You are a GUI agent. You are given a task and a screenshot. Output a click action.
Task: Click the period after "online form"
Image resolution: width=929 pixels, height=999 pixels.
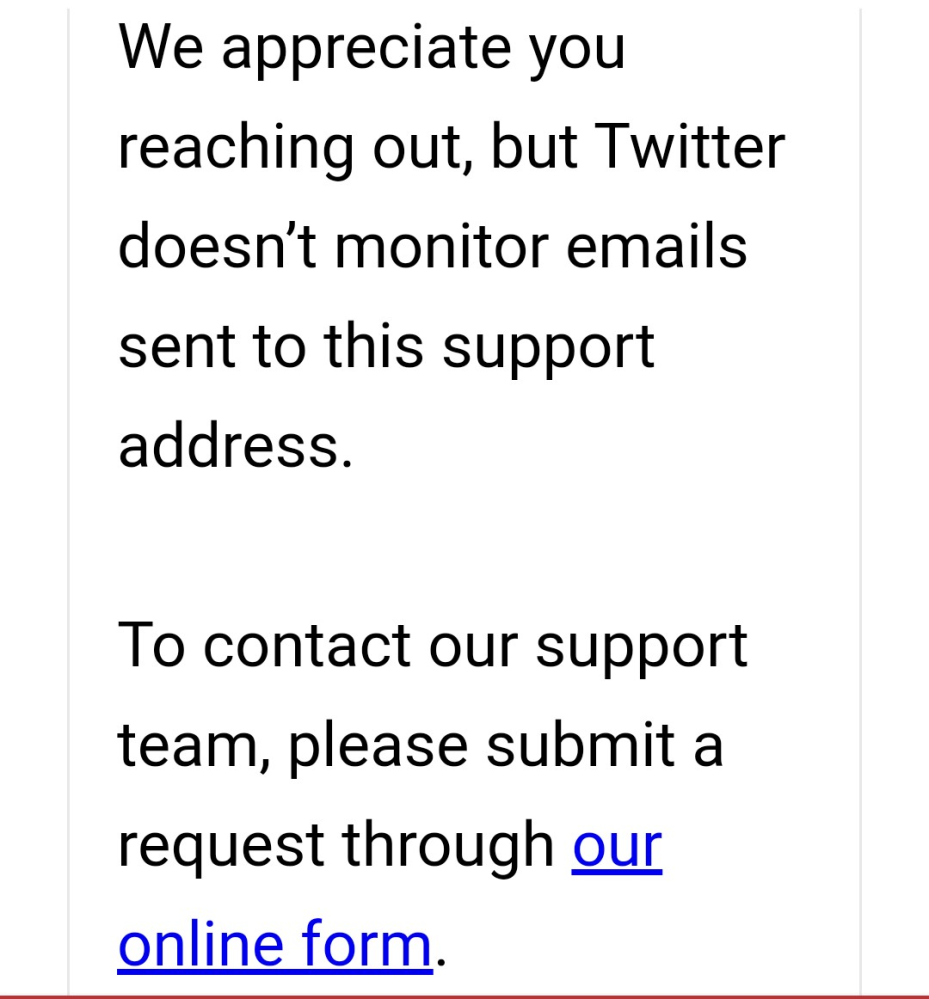tap(441, 962)
